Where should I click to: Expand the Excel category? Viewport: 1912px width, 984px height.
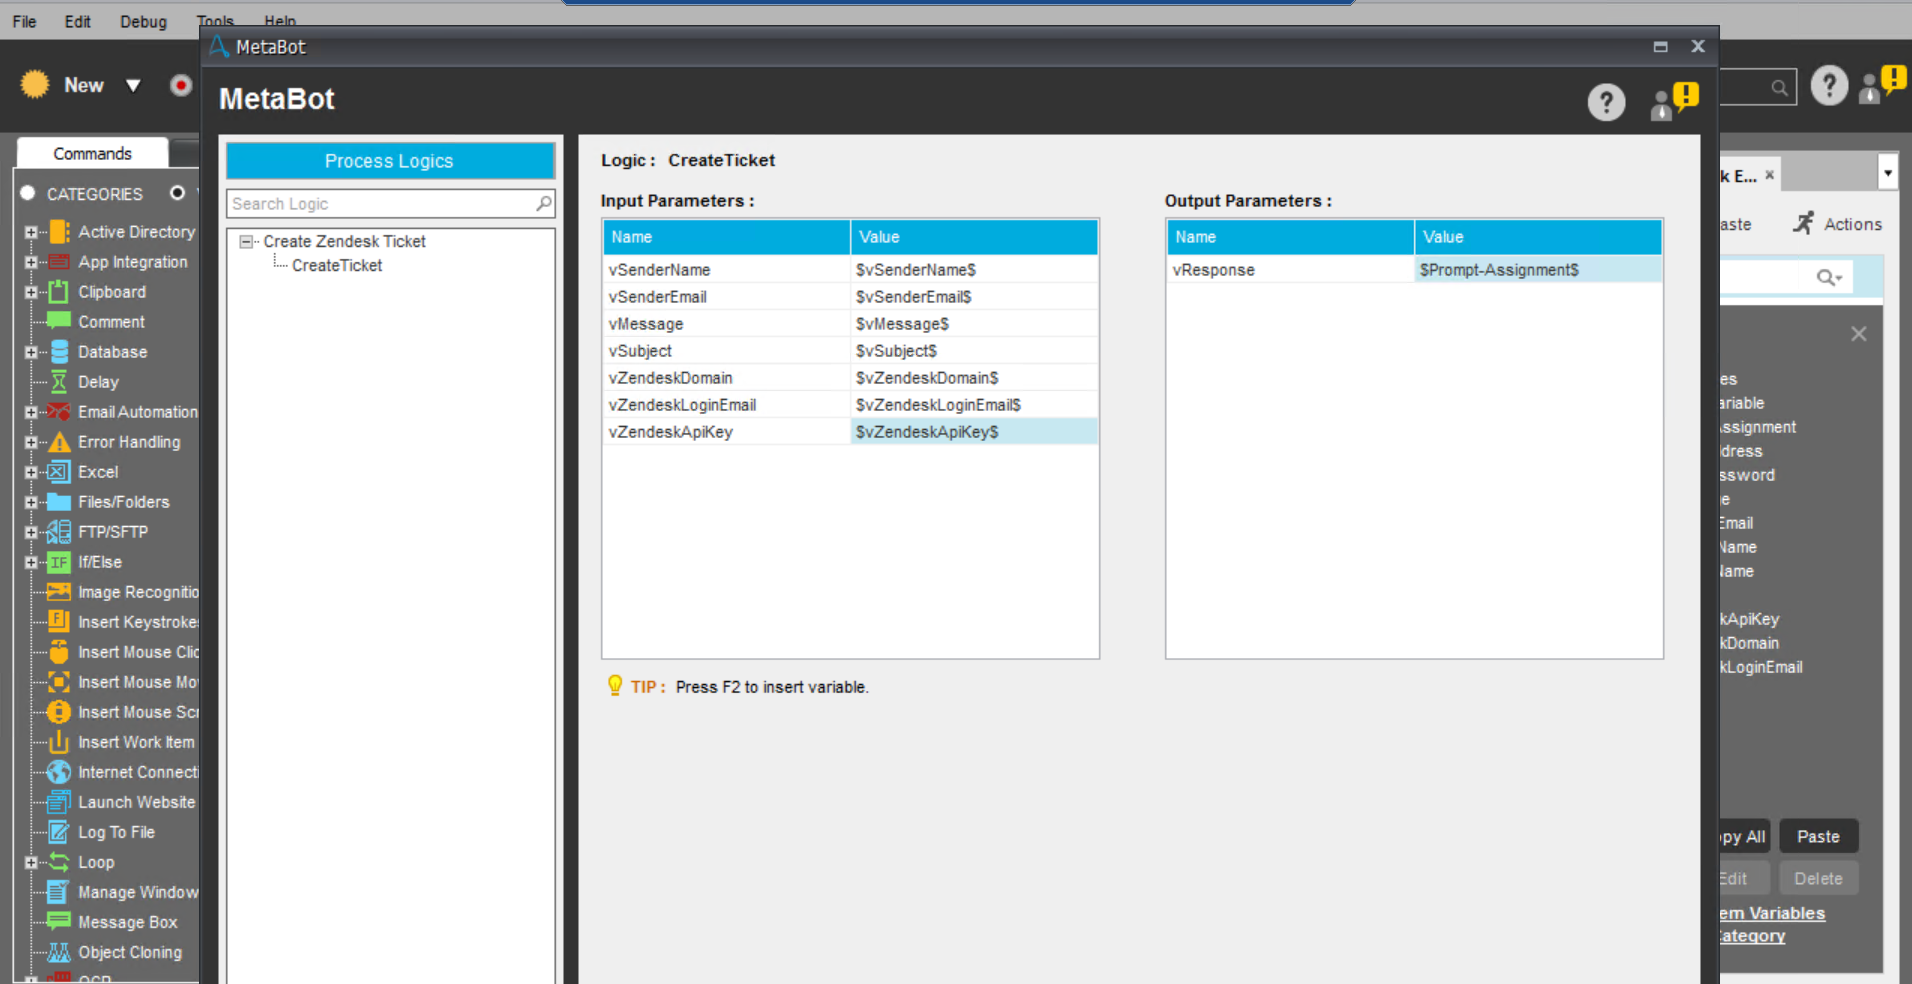30,472
